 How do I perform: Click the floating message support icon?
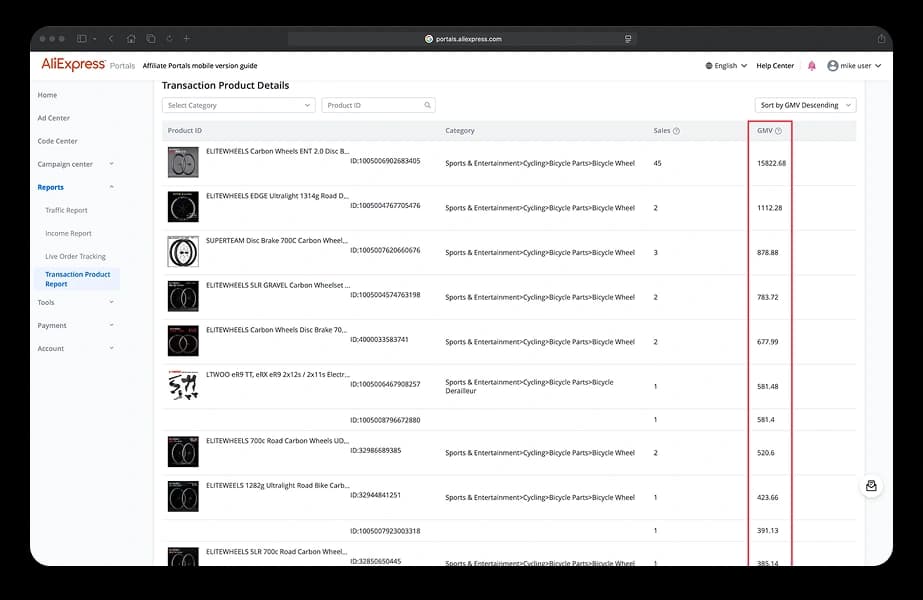tap(871, 486)
